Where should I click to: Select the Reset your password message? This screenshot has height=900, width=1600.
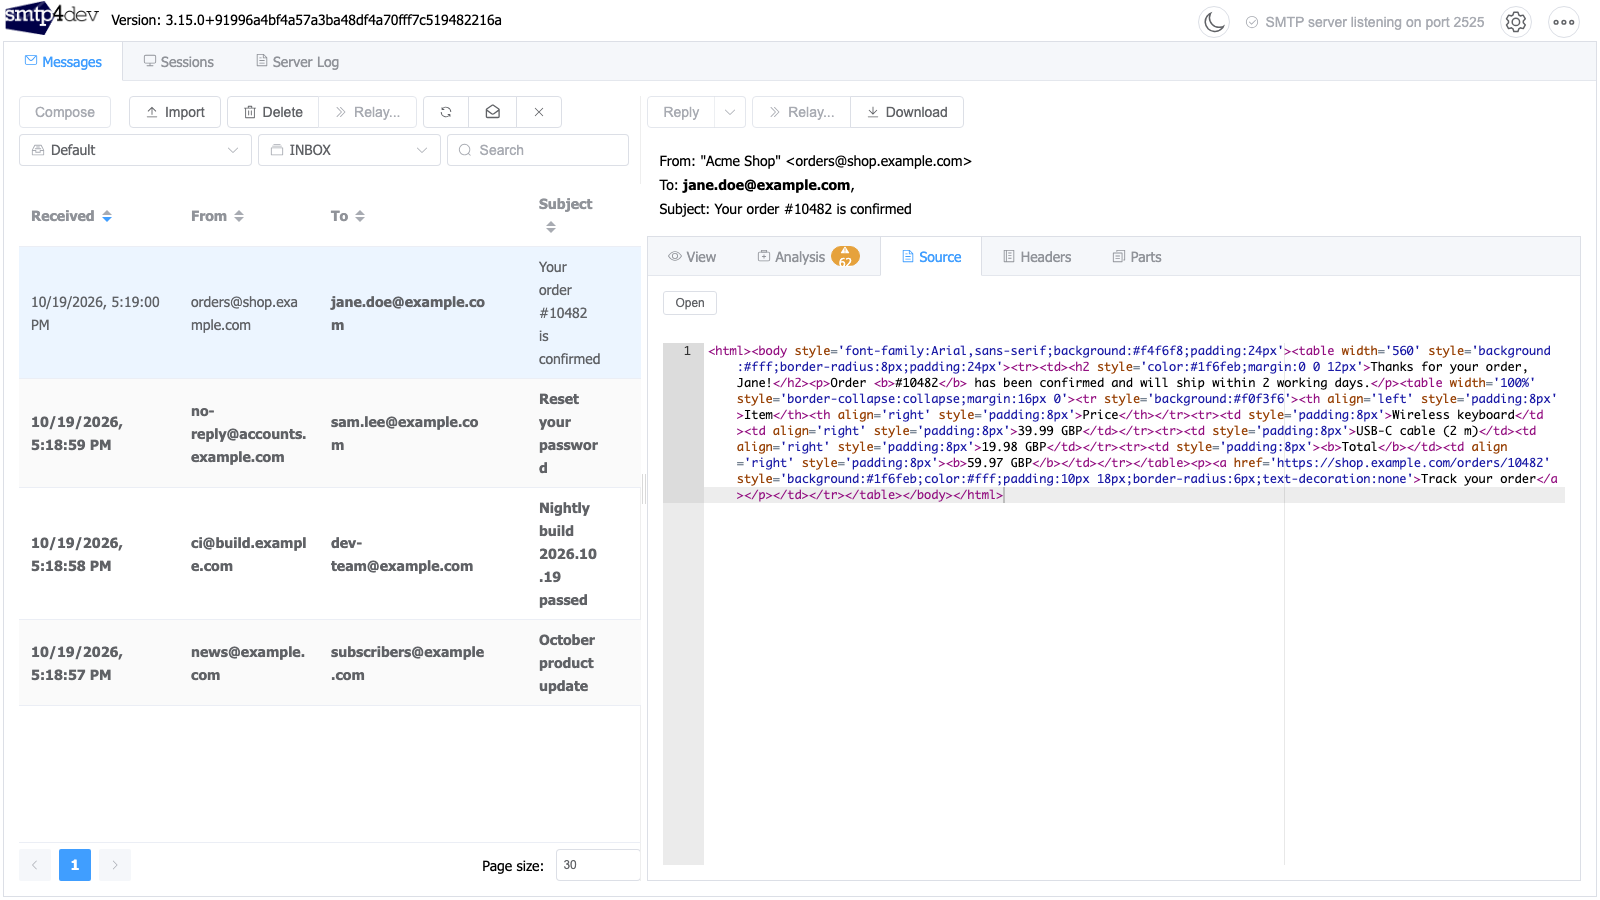click(x=329, y=433)
